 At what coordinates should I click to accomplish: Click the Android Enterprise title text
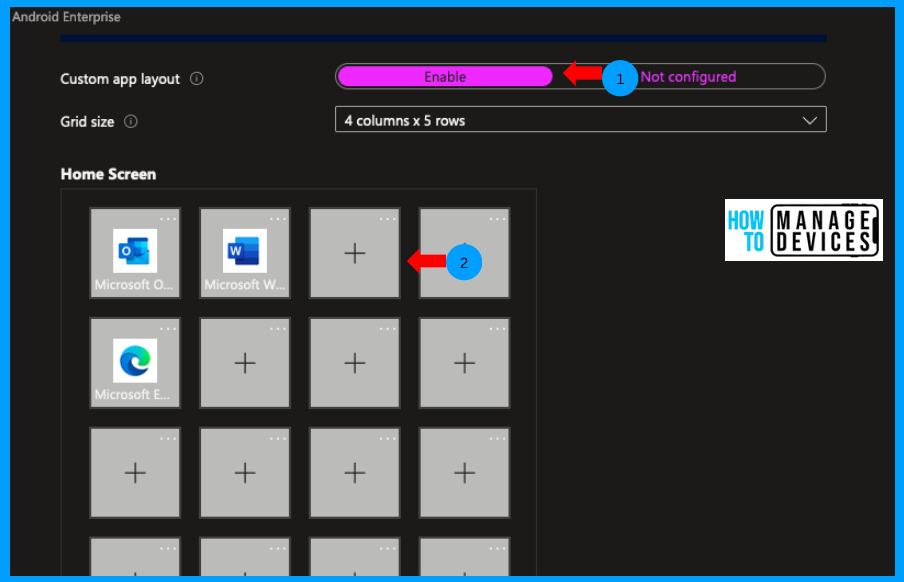[66, 17]
